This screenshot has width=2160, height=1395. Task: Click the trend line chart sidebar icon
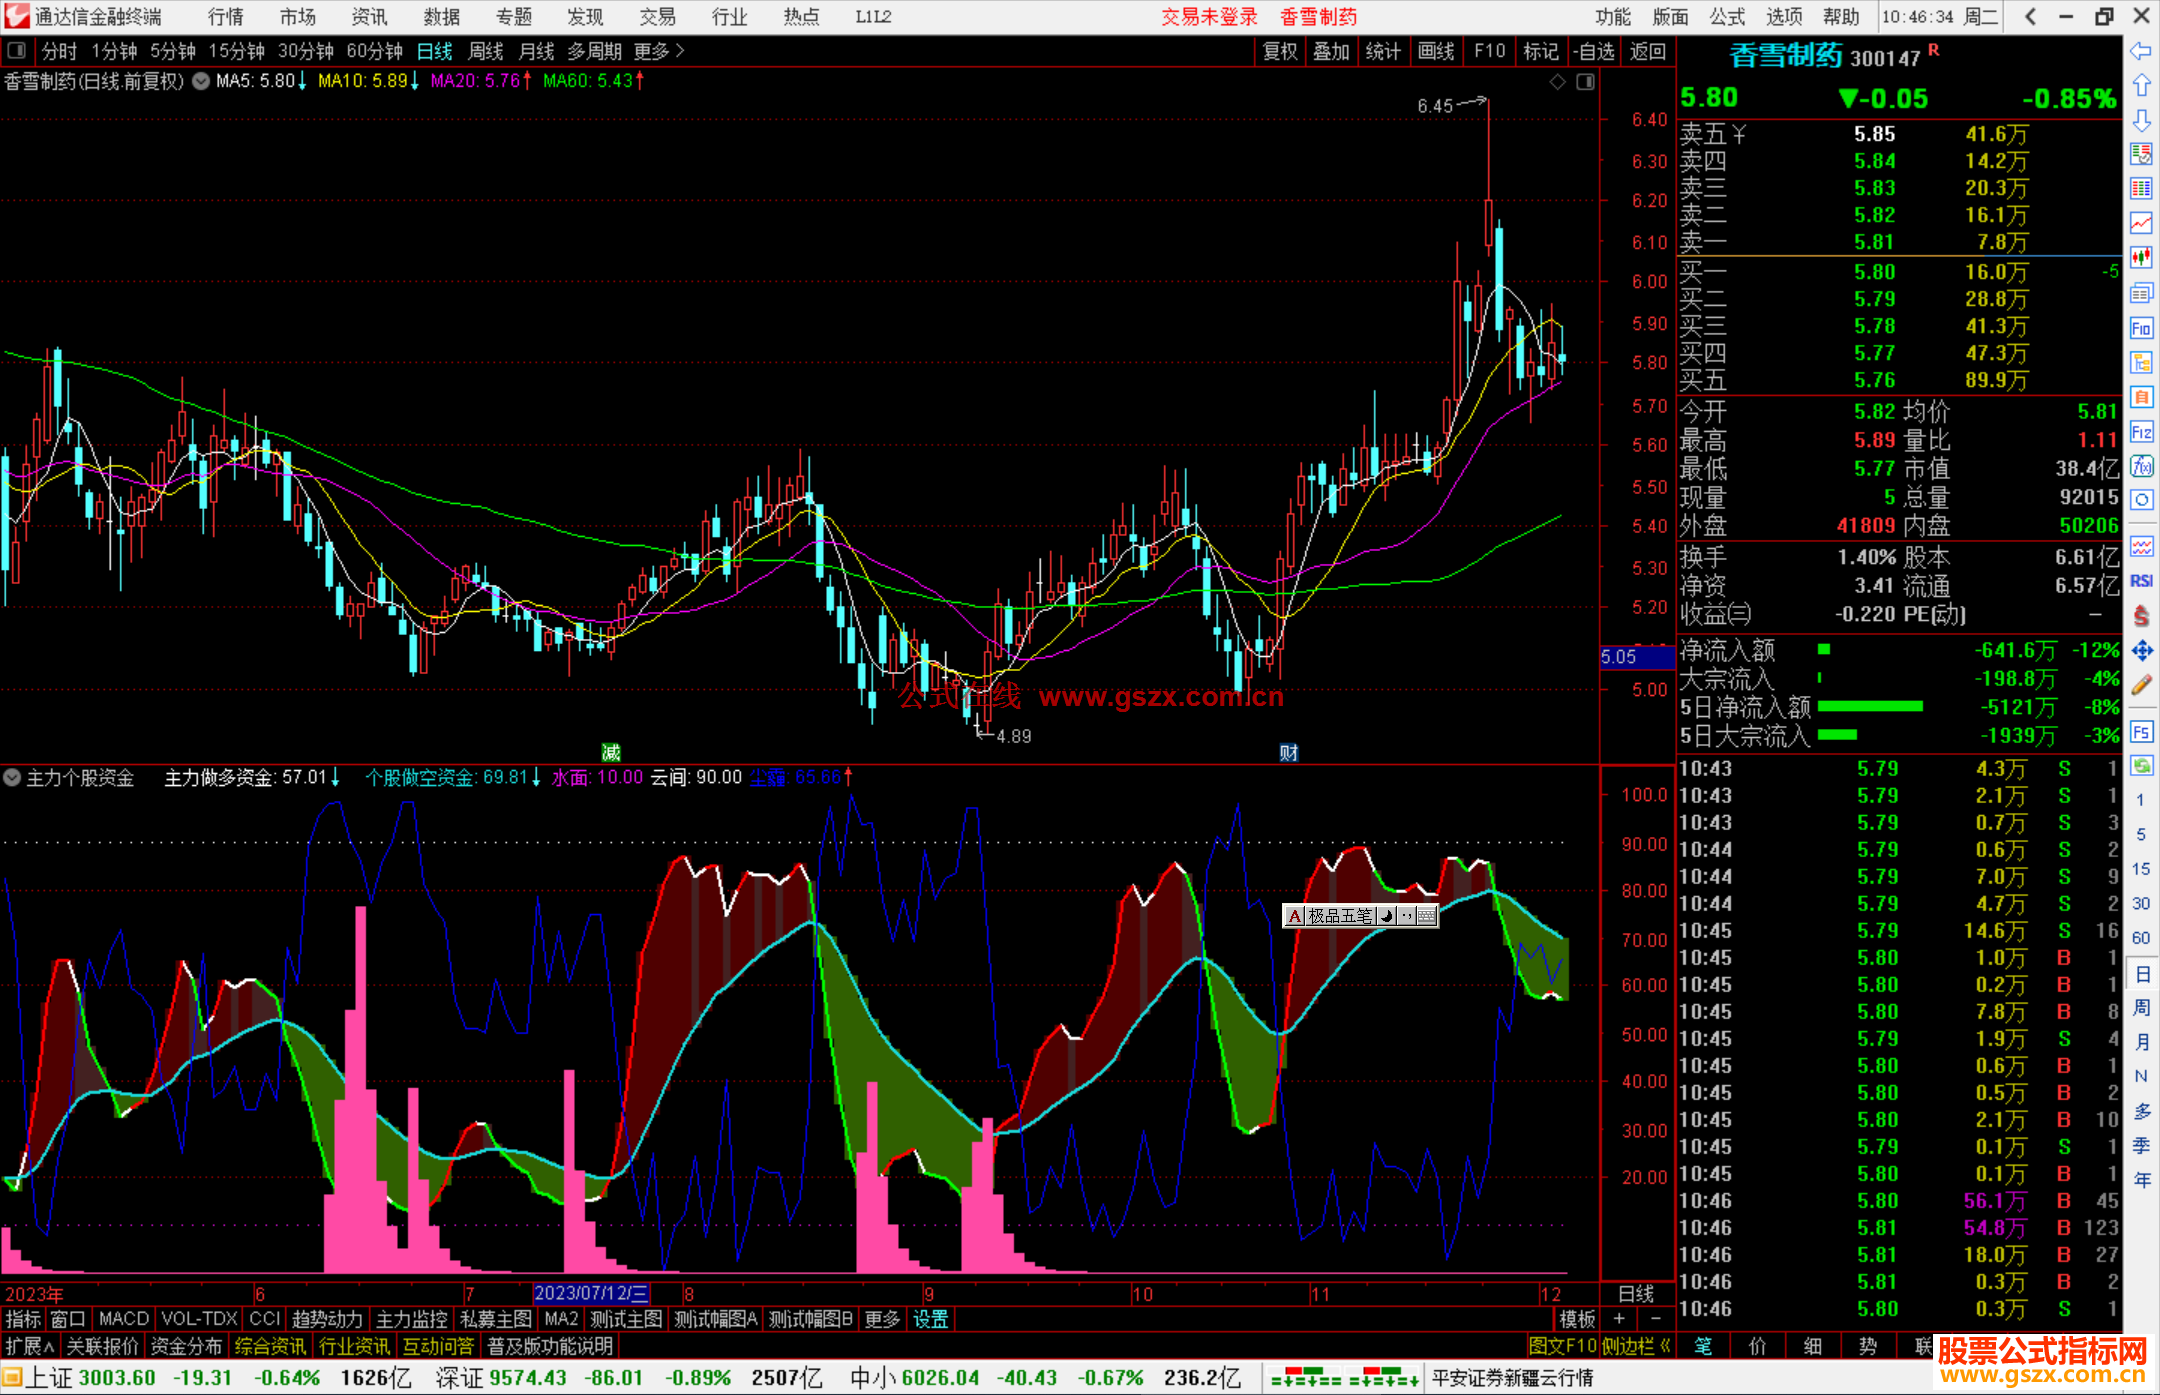click(x=2141, y=222)
